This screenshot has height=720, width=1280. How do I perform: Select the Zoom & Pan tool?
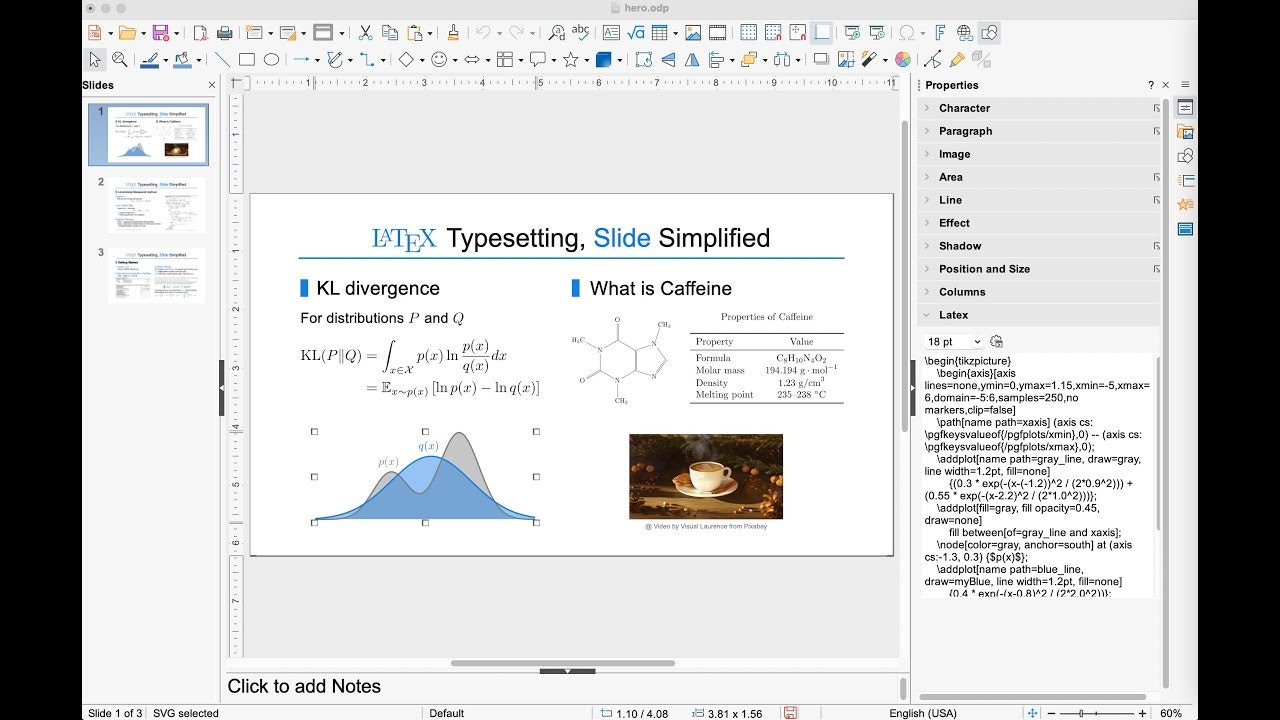pos(119,59)
